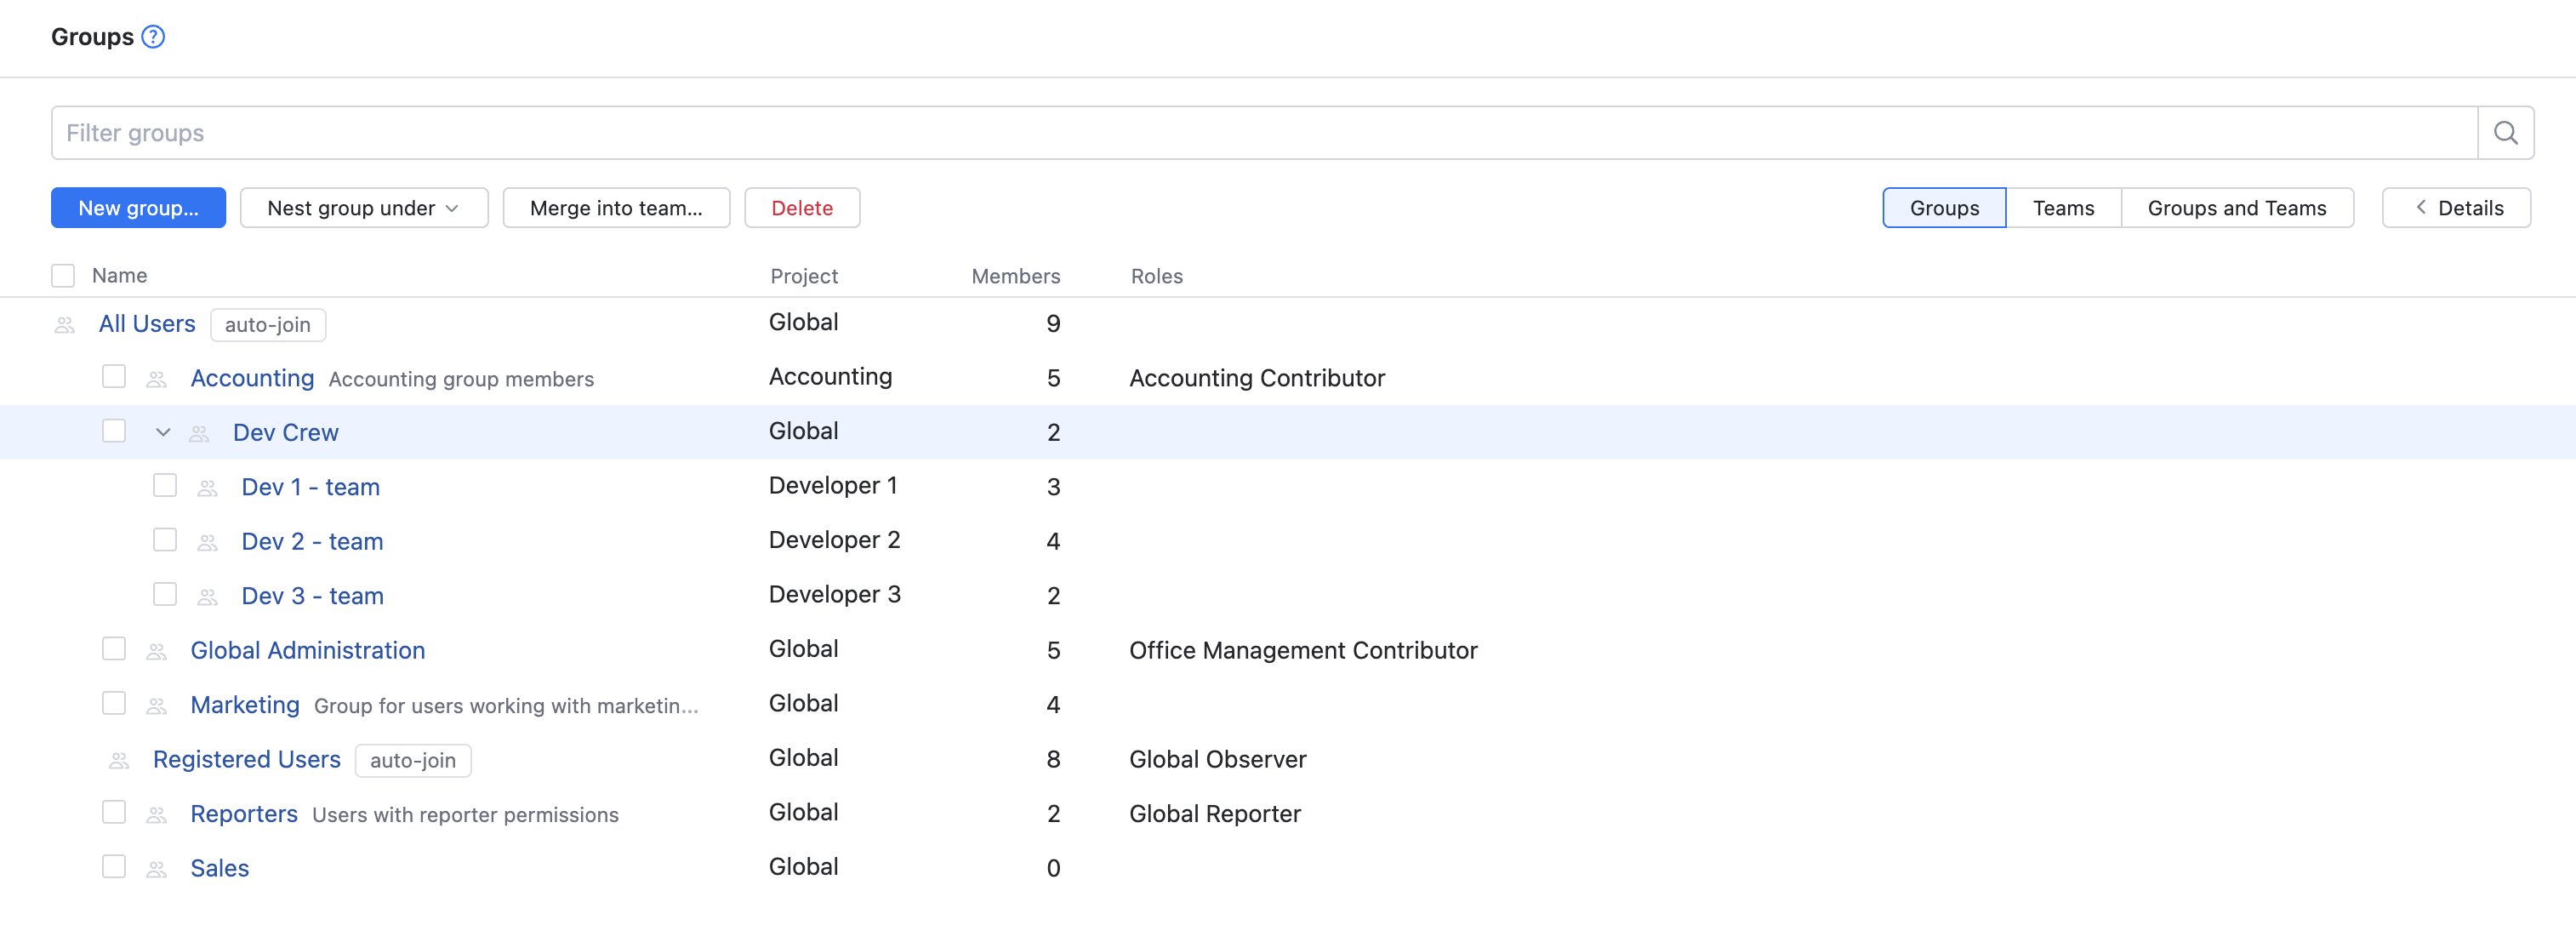Expand the Details side panel
Screen dimensions: 2576x948
[2456, 208]
